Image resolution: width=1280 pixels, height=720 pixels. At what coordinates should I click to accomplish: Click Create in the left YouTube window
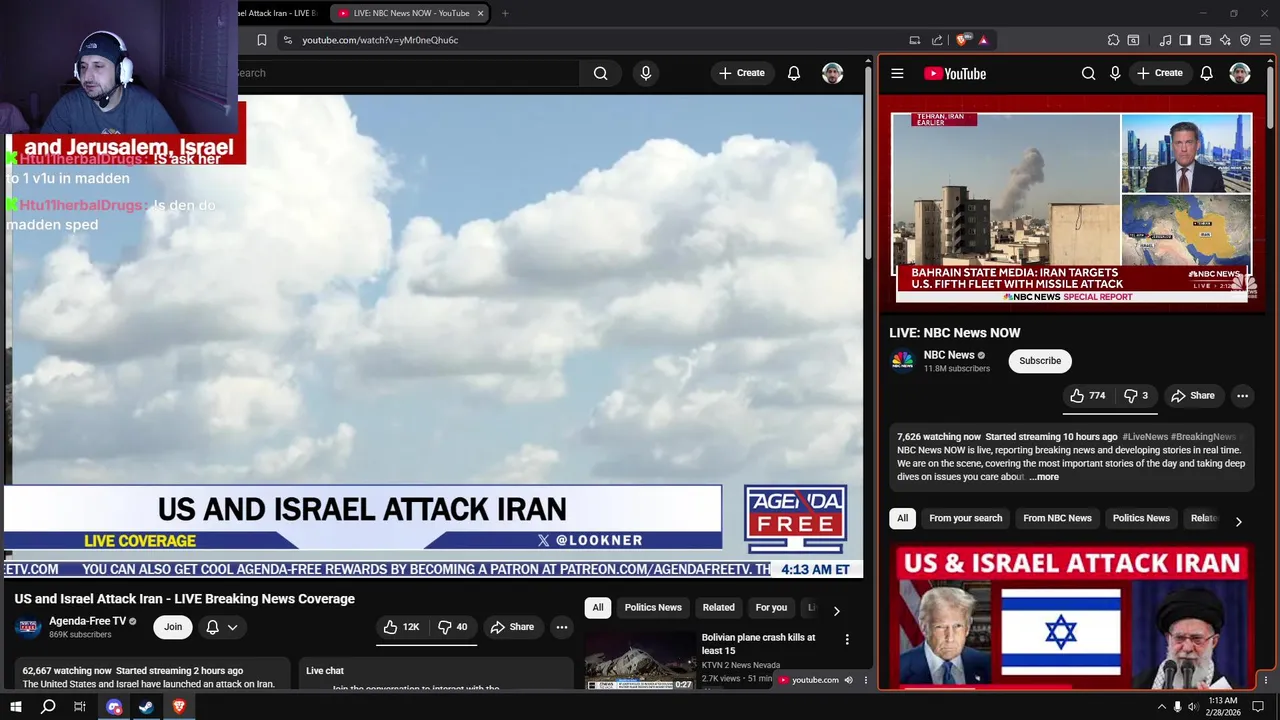pos(741,73)
